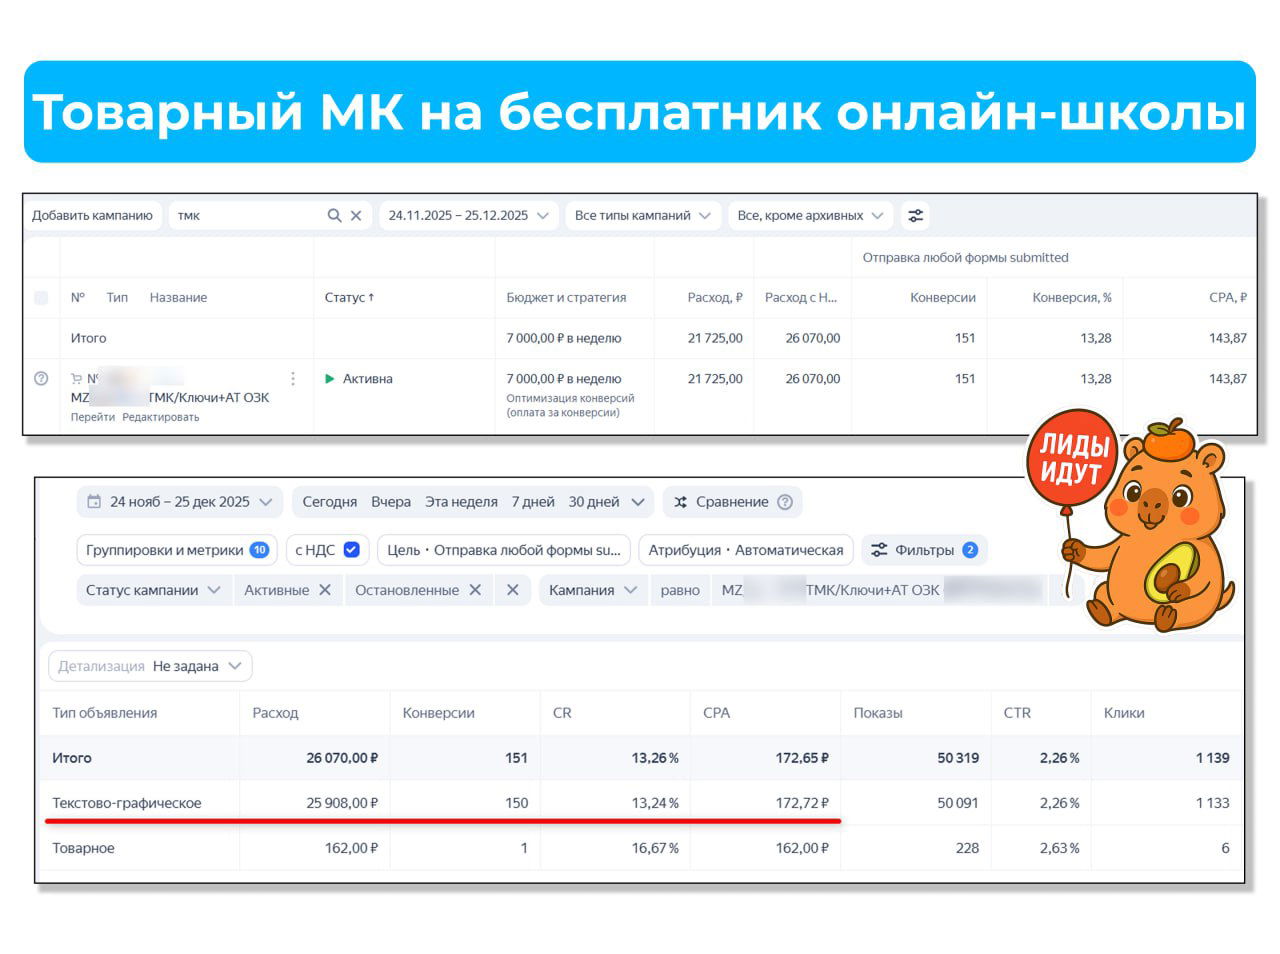This screenshot has width=1280, height=954.
Task: Click the Редактировать link under the campaign name
Action: point(160,417)
